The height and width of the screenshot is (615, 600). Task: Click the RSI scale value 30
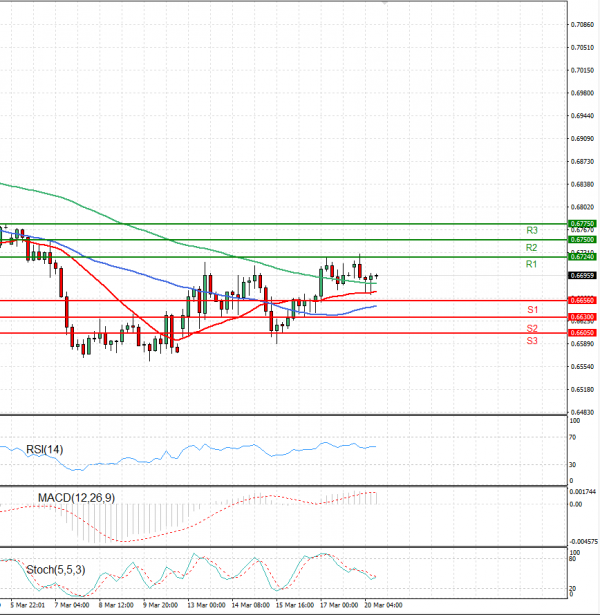point(573,465)
